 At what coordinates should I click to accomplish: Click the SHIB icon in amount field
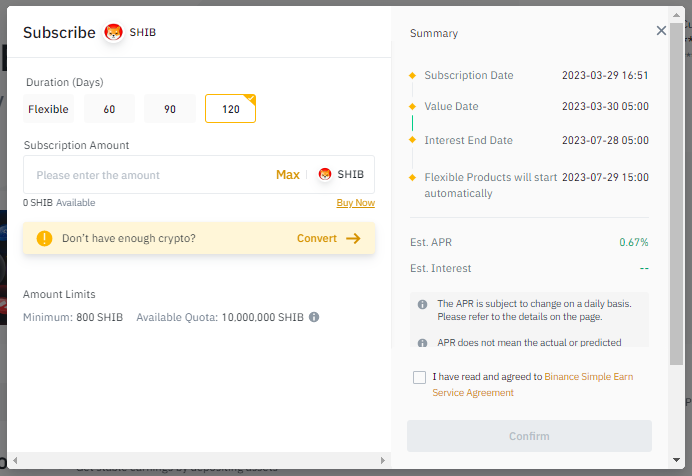tap(325, 174)
